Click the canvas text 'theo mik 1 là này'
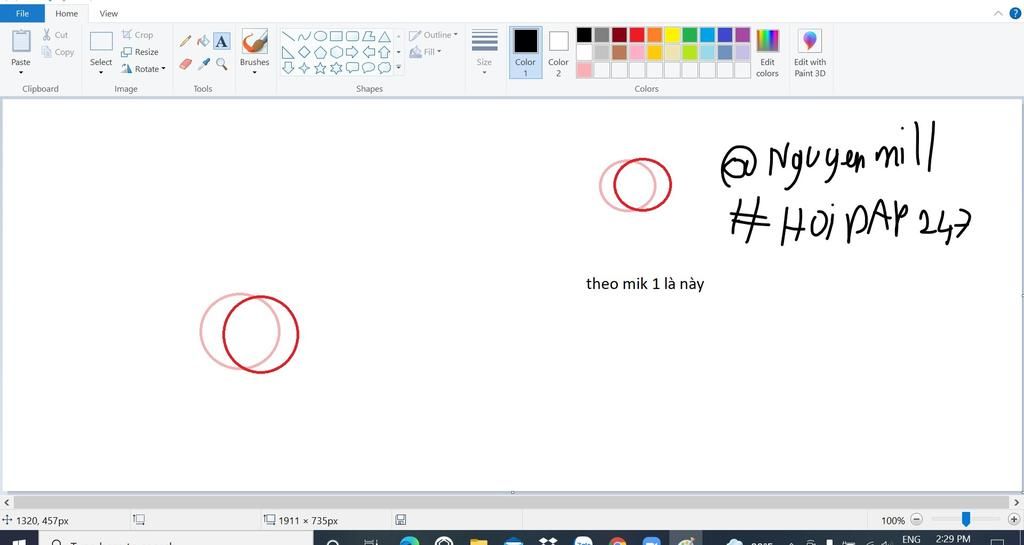Image resolution: width=1024 pixels, height=545 pixels. click(645, 284)
